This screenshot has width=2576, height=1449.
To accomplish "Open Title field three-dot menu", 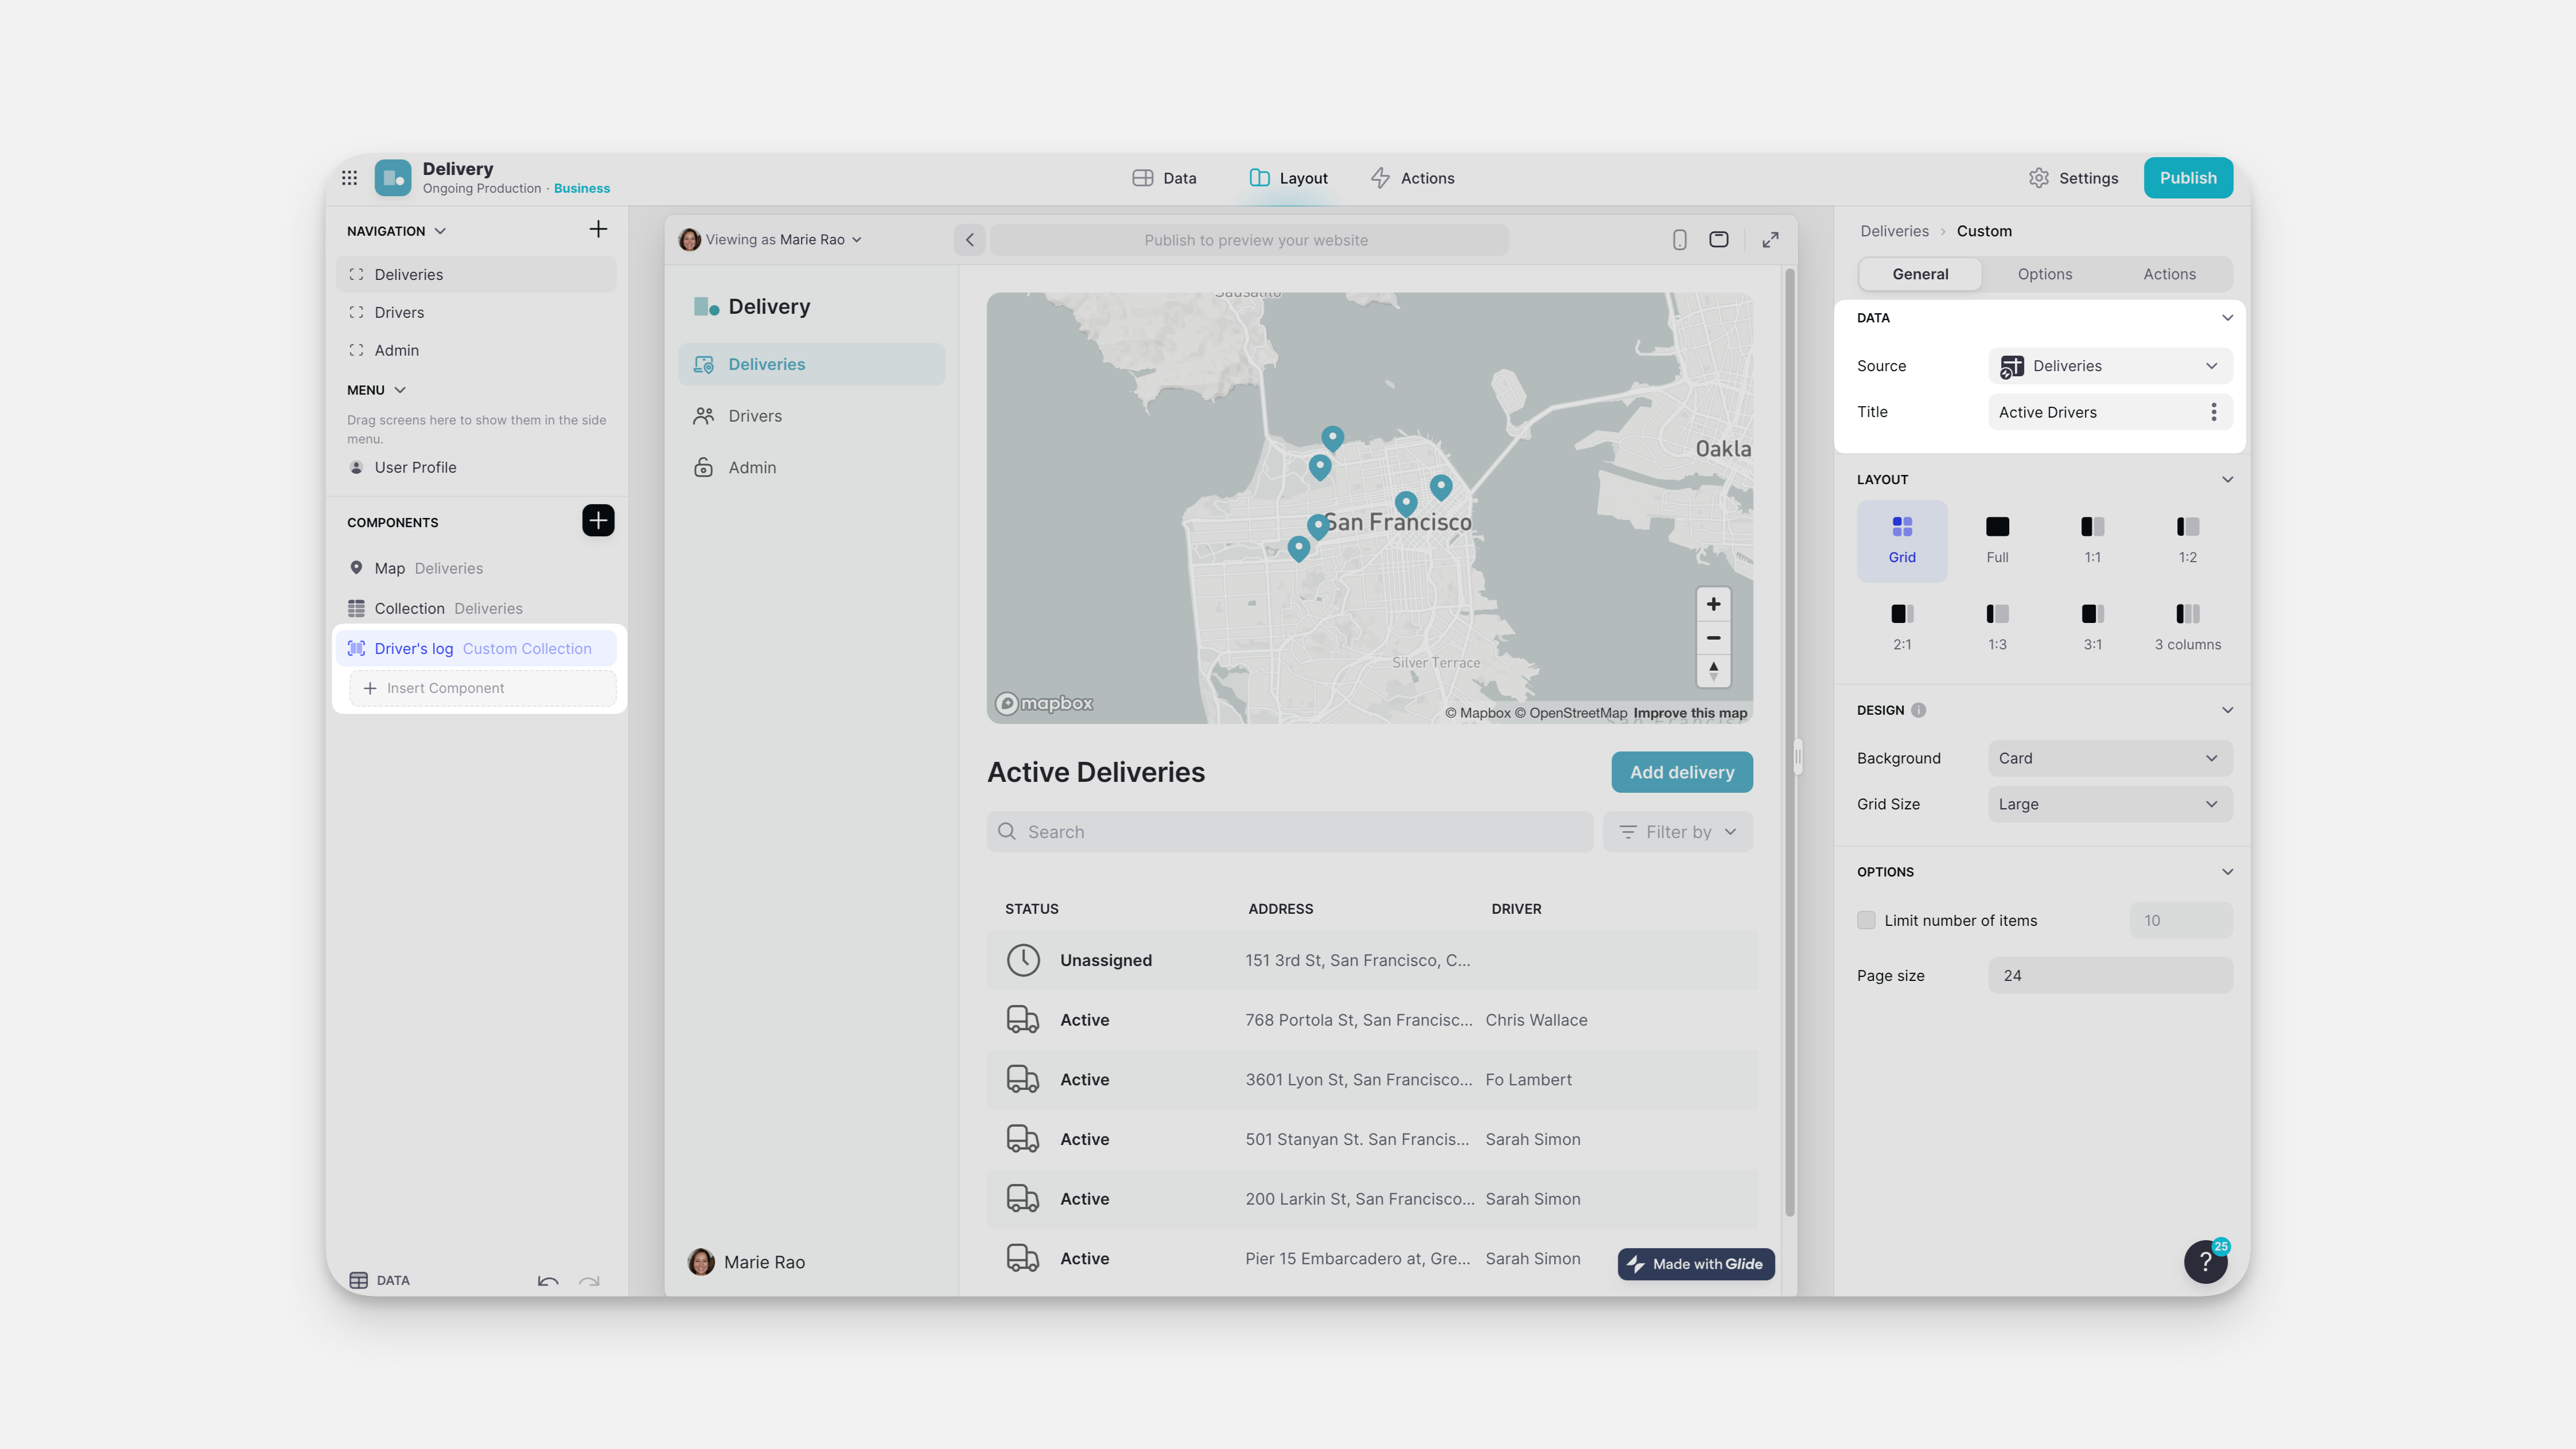I will (x=2213, y=412).
